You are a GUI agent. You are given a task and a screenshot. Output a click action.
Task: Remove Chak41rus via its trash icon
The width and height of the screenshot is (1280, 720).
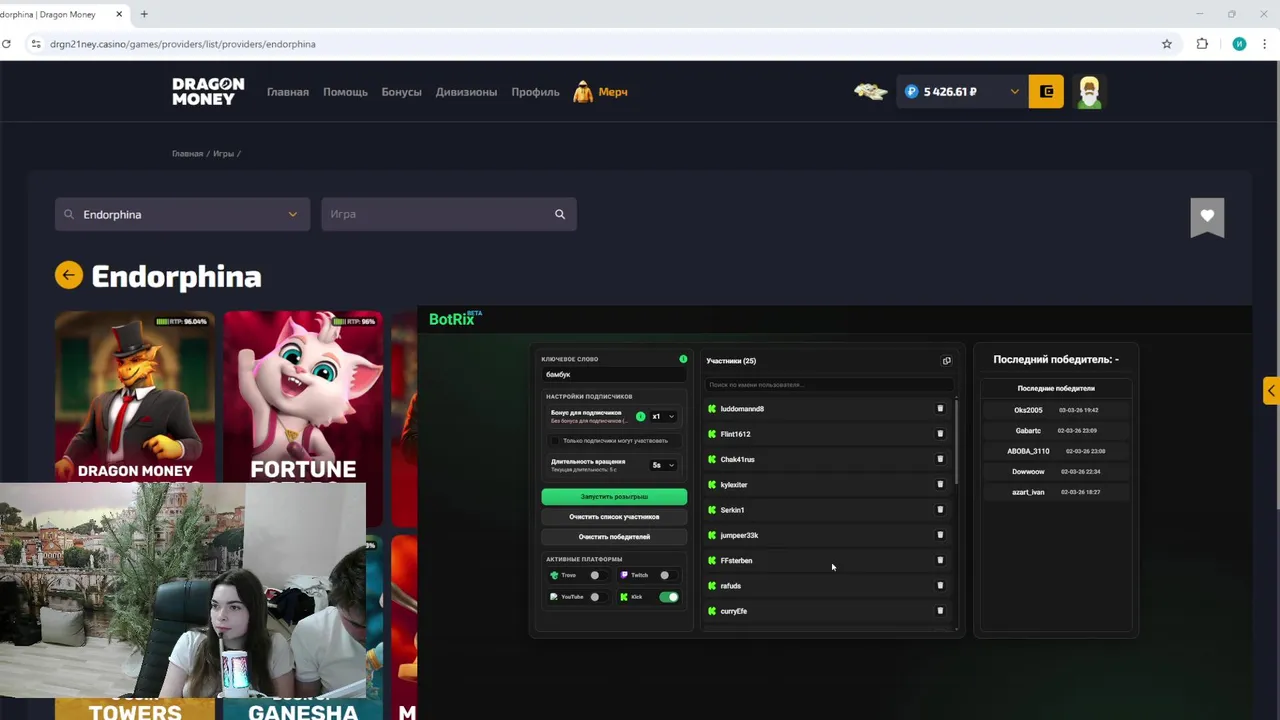940,459
